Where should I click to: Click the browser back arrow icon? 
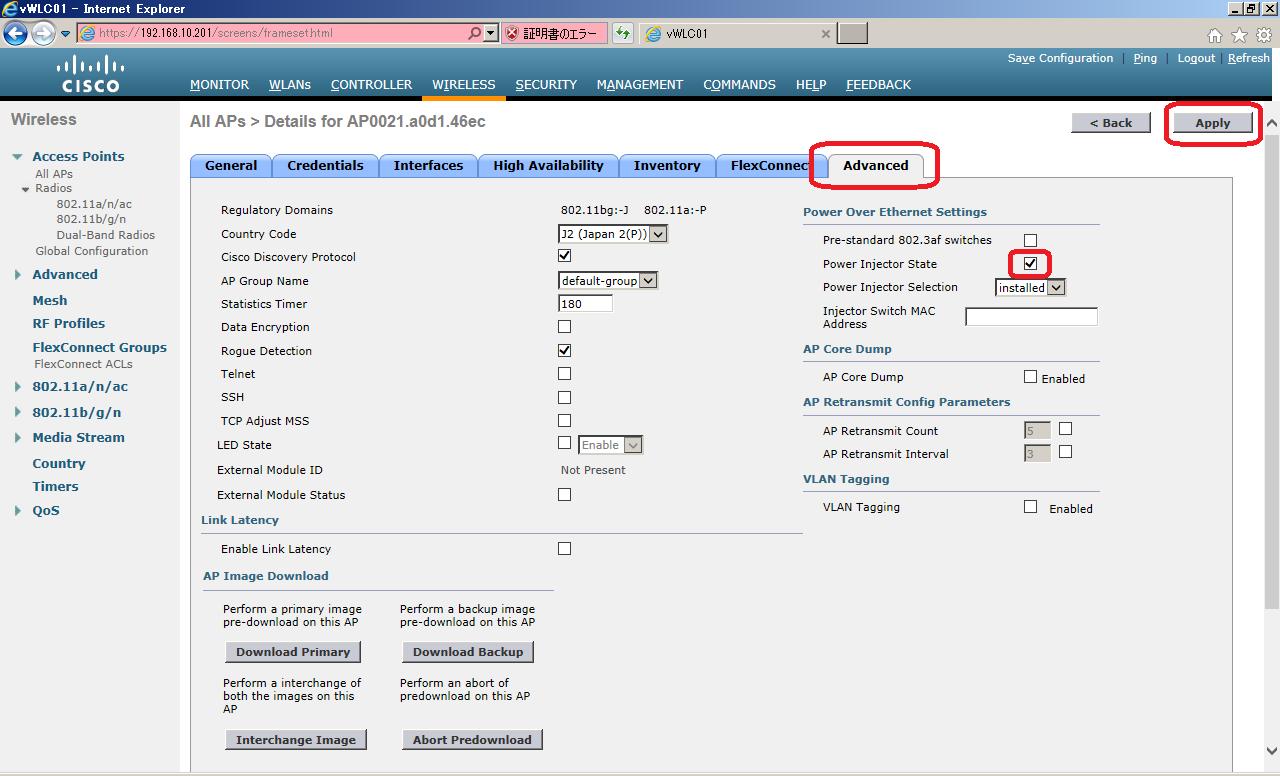click(15, 33)
